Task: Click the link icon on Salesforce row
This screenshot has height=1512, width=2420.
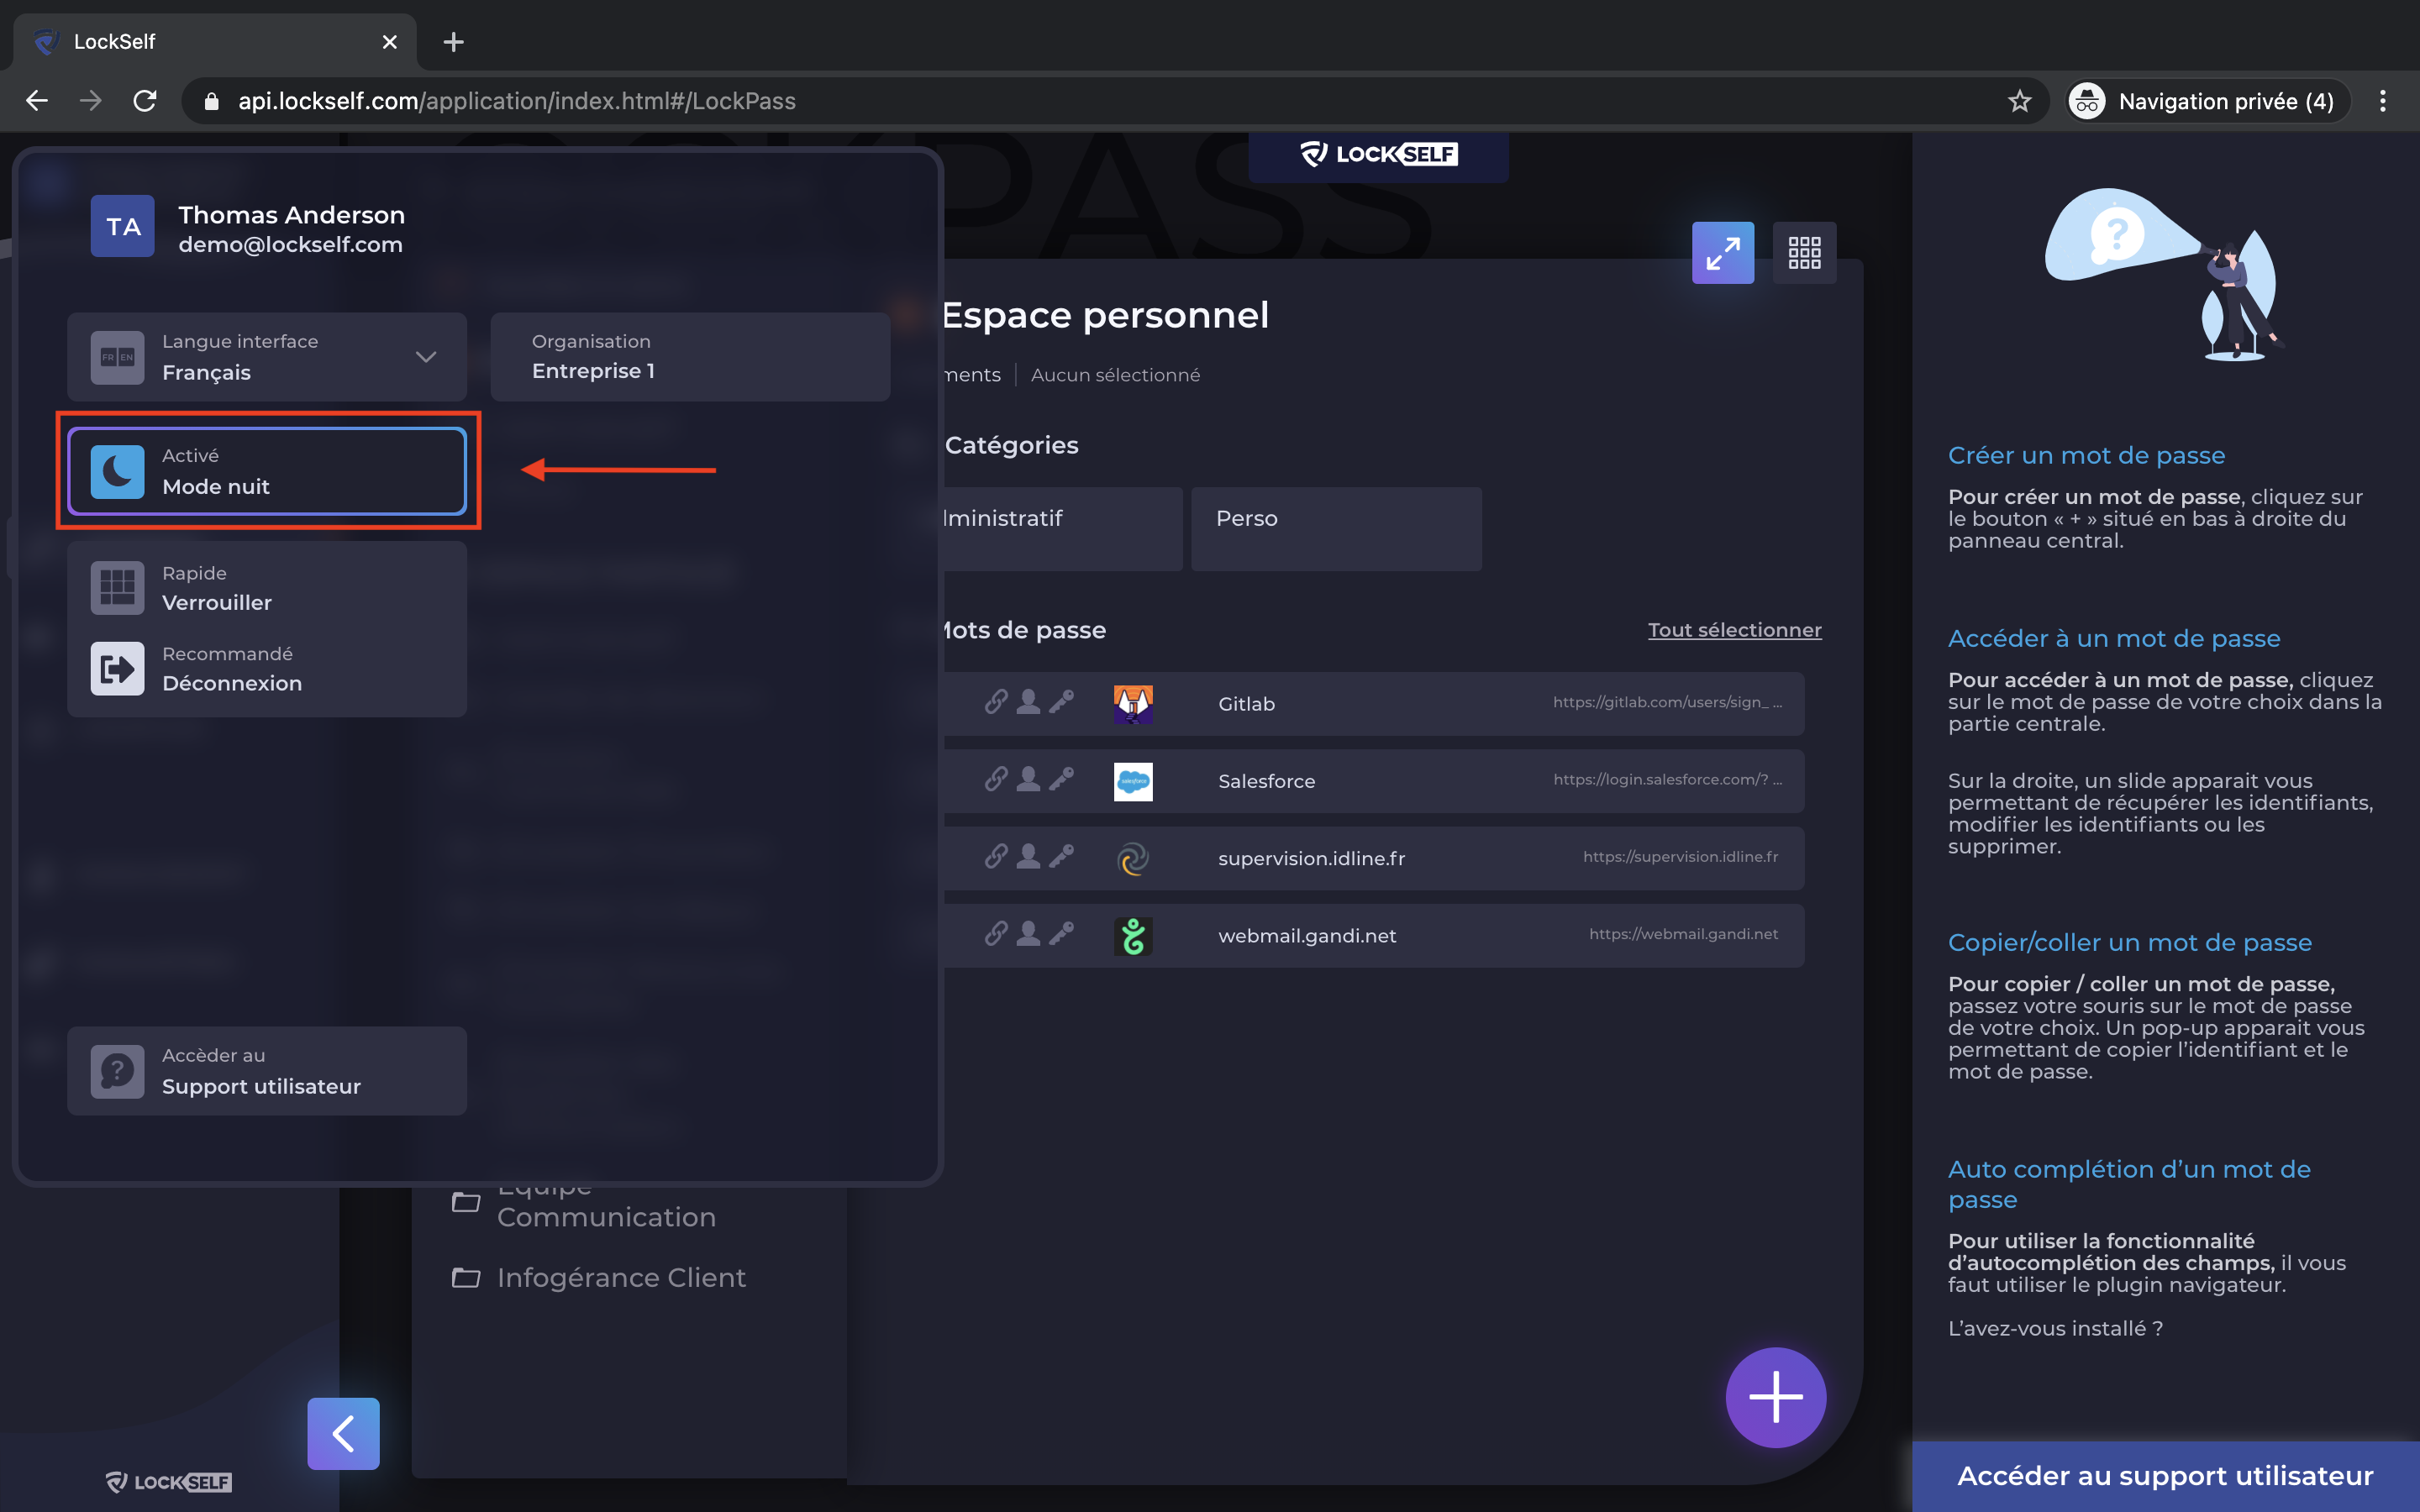Action: point(996,779)
